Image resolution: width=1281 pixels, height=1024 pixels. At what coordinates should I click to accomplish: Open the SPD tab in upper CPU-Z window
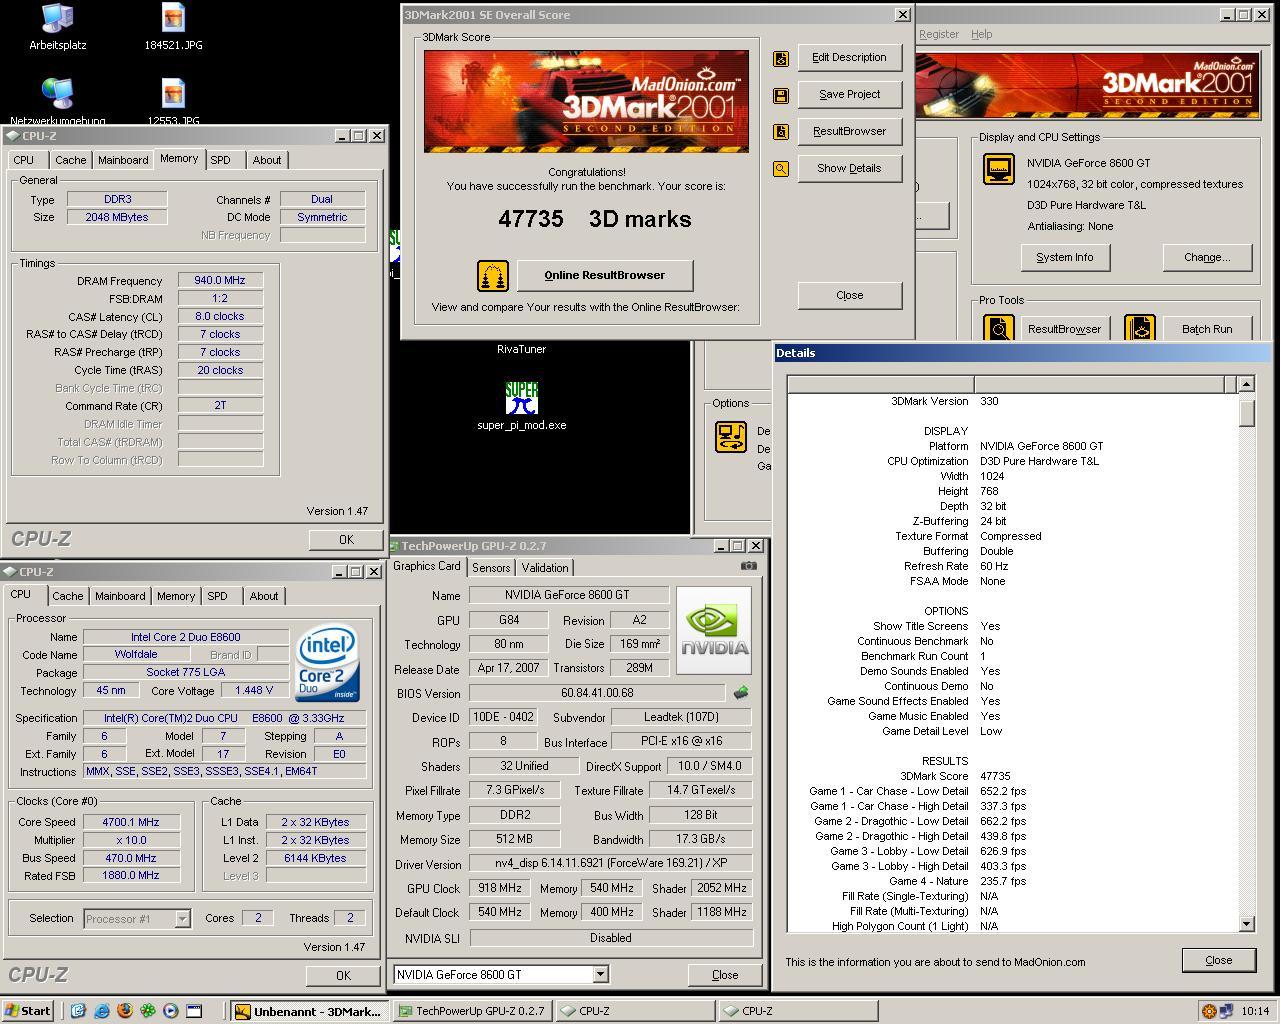[x=221, y=160]
